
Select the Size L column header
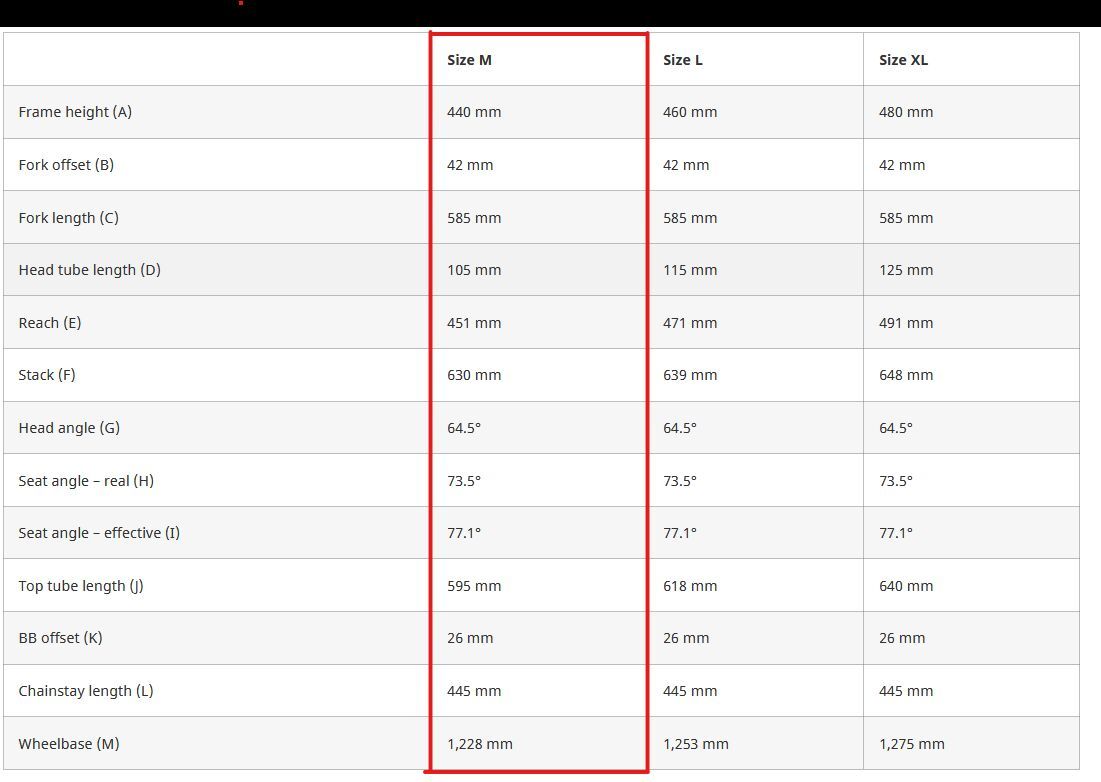pos(683,60)
